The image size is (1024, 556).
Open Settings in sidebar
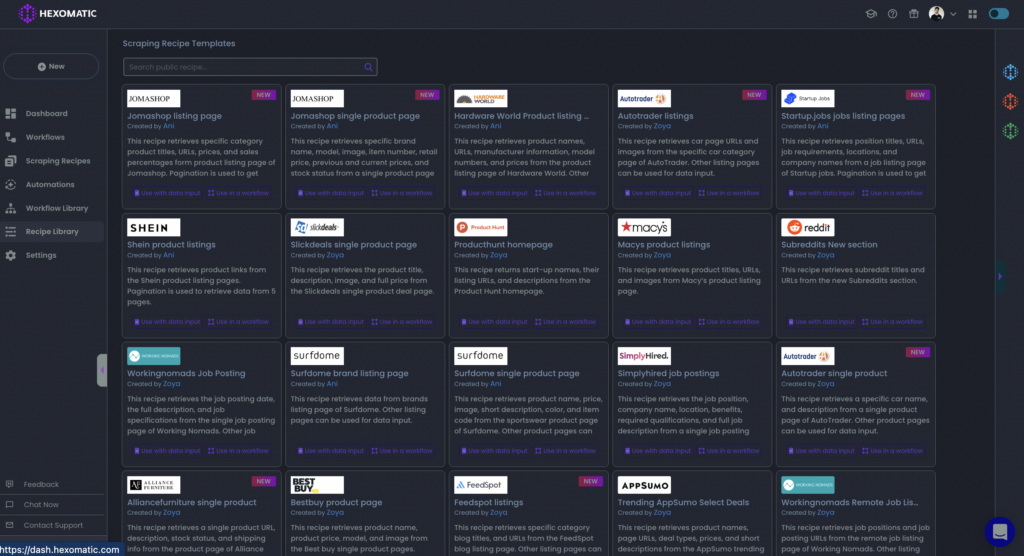[x=40, y=255]
